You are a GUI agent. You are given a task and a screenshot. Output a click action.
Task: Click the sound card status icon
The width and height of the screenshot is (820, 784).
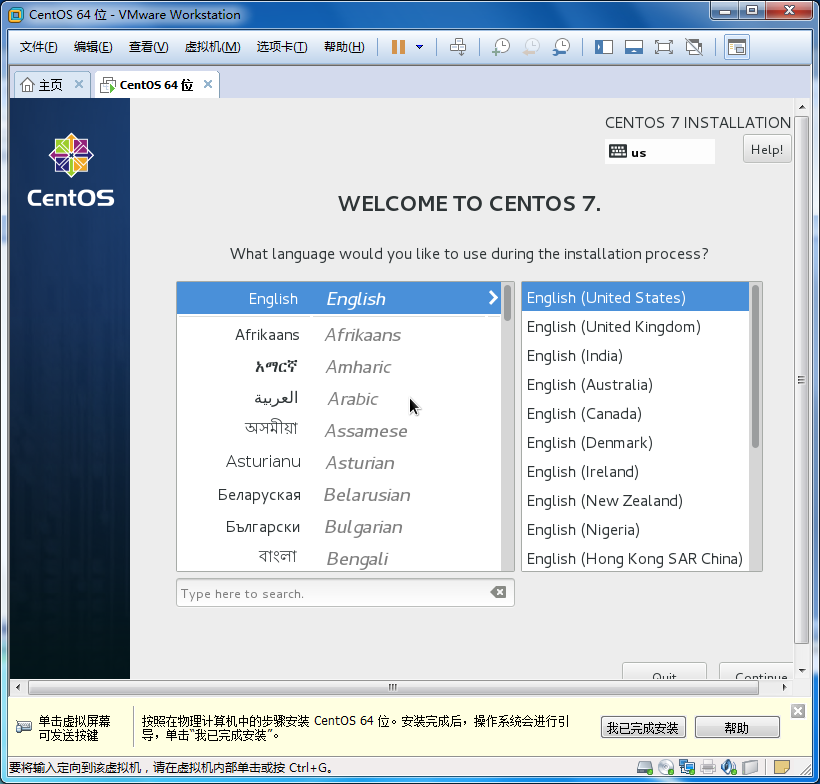click(x=729, y=768)
